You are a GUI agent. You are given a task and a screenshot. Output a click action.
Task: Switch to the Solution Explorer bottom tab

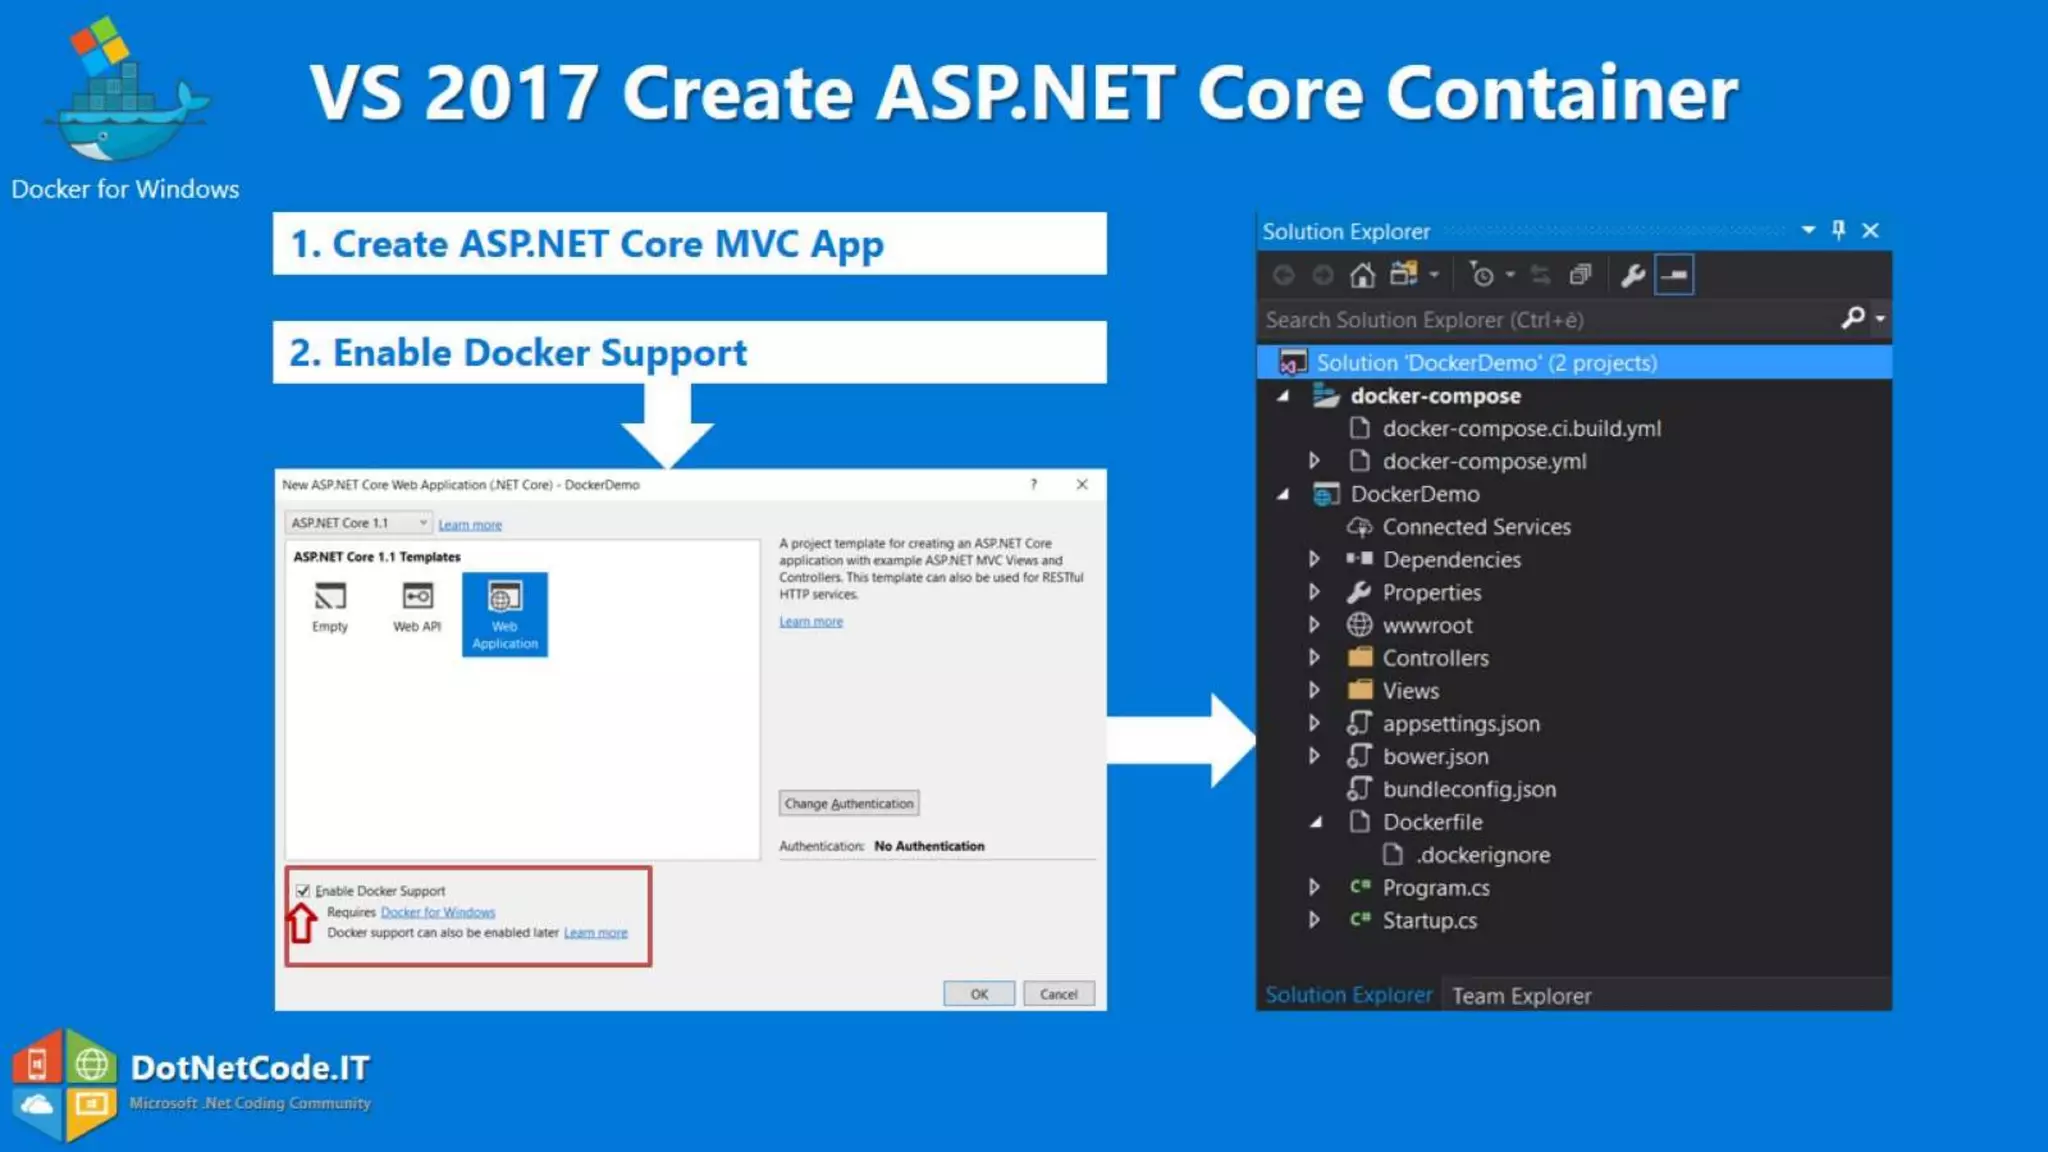(x=1348, y=995)
